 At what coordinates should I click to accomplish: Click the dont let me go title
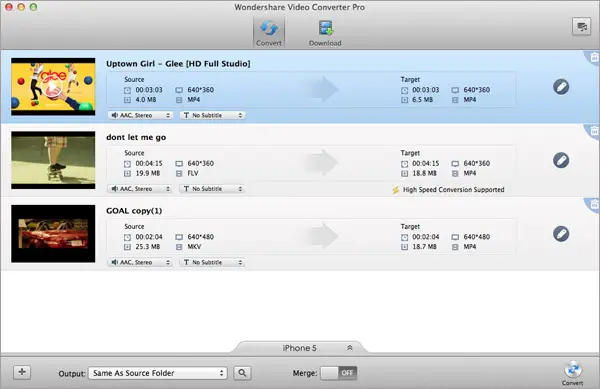[x=136, y=137]
